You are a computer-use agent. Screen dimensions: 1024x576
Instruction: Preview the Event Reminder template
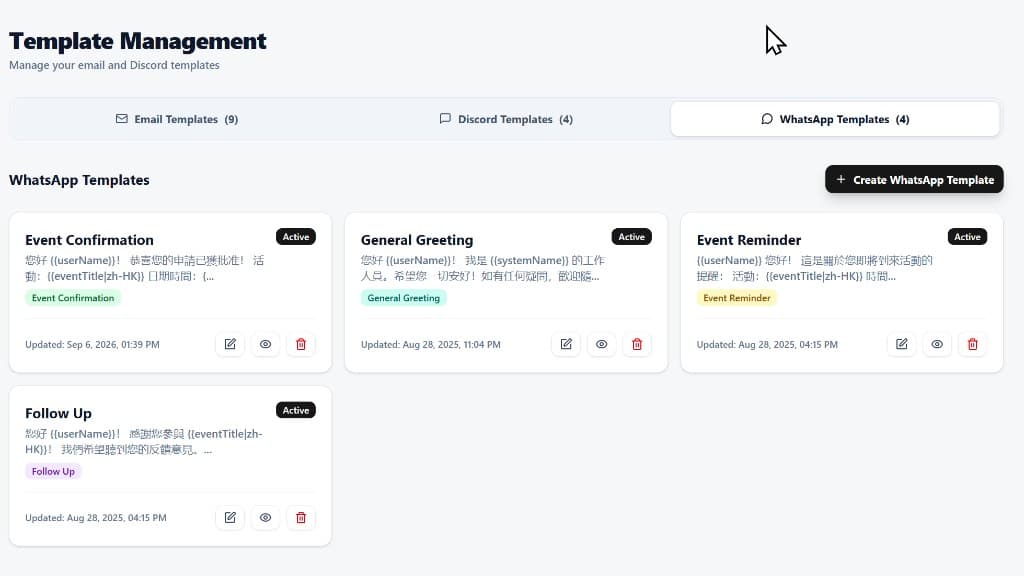point(937,344)
